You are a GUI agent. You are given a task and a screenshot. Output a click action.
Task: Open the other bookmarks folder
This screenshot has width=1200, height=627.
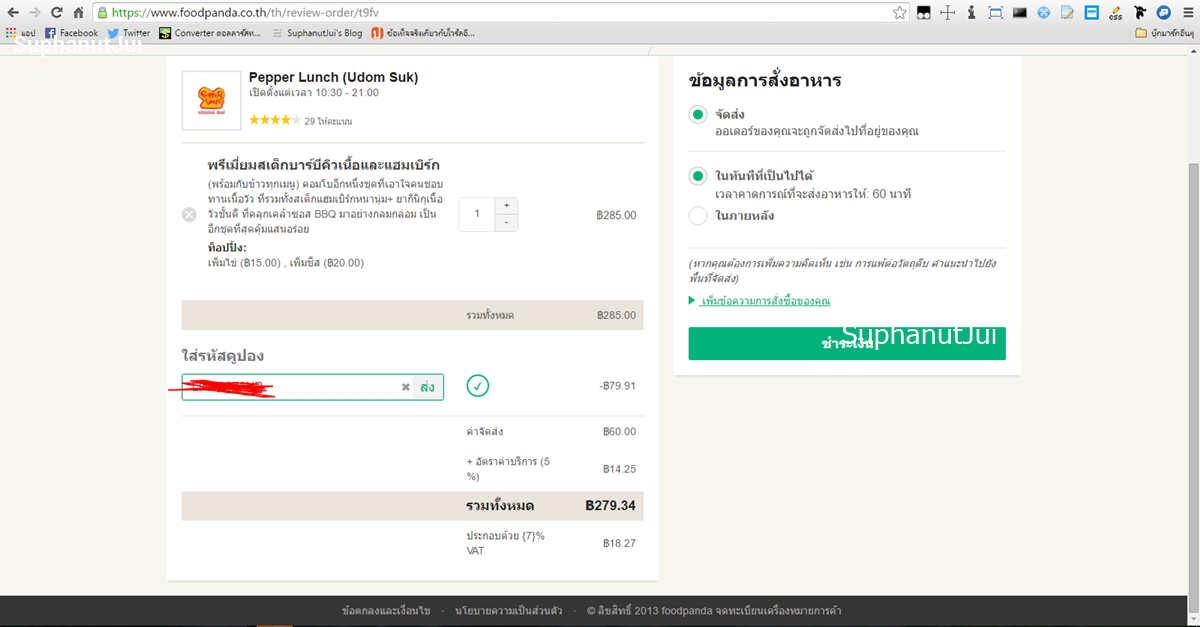coord(1164,33)
